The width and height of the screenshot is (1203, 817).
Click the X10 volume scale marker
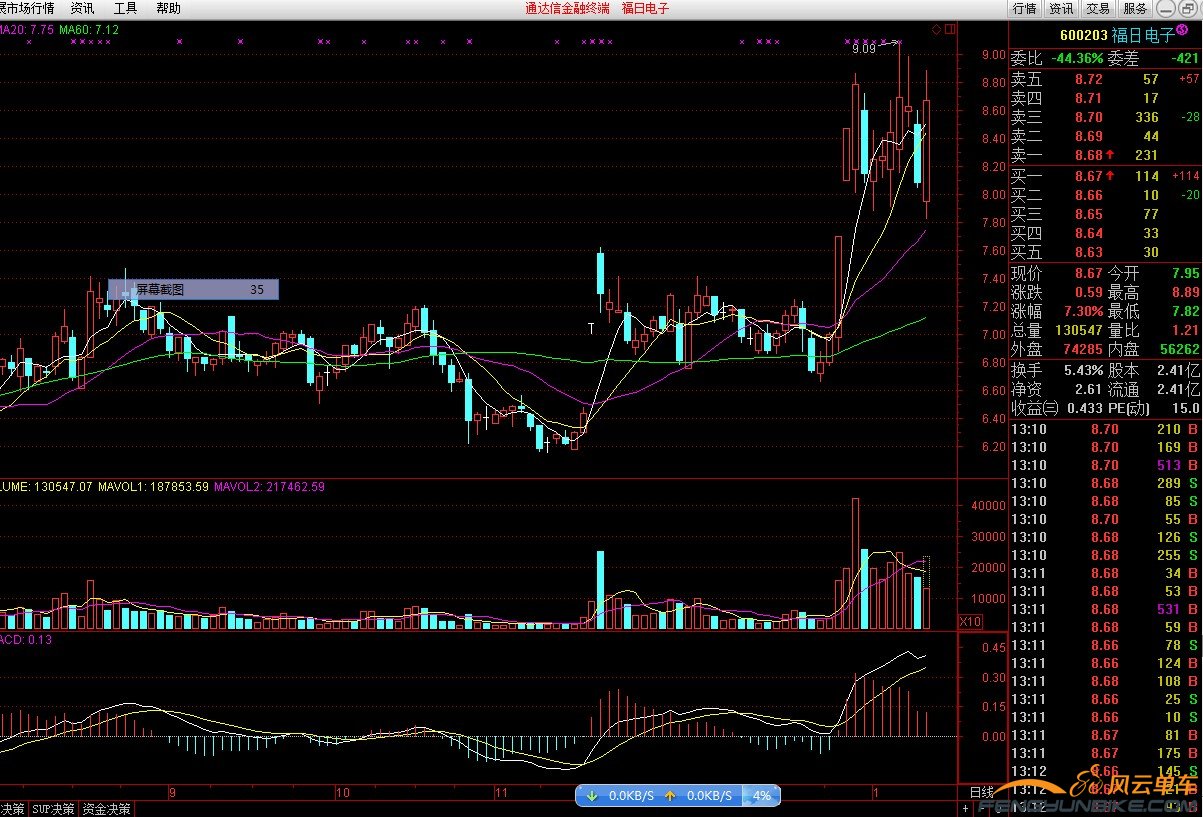tap(969, 621)
